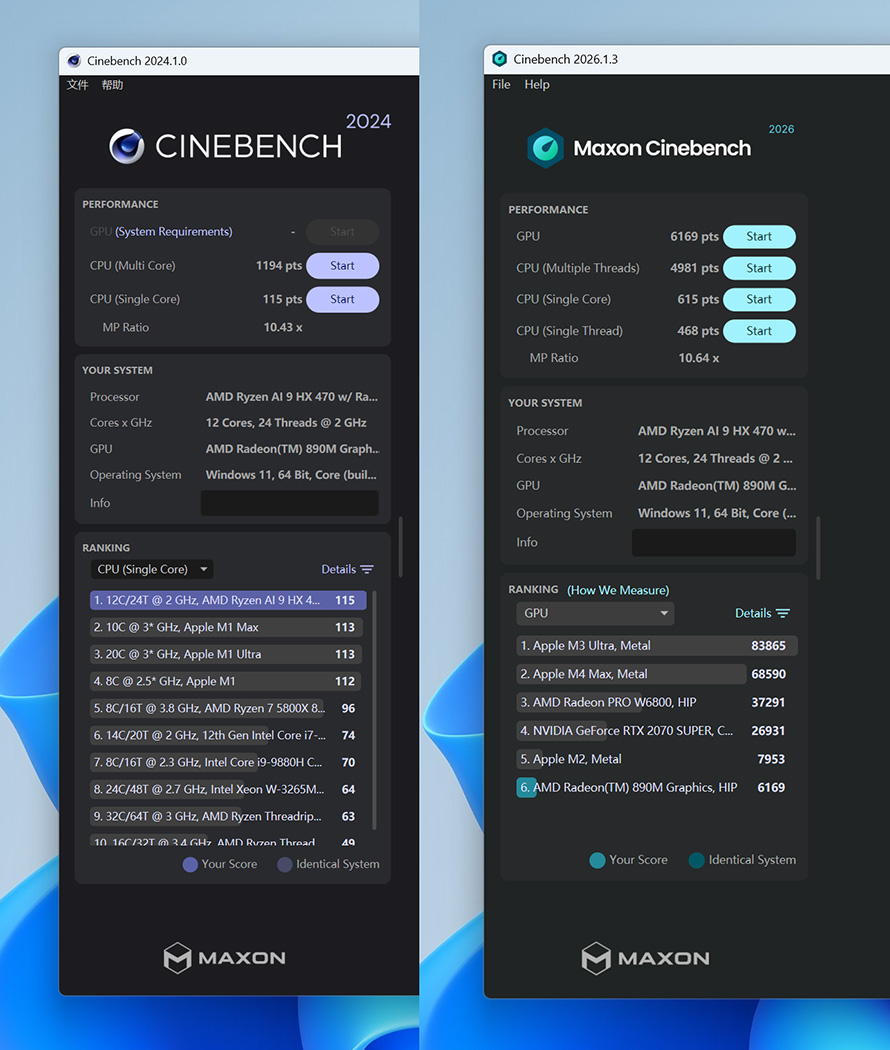
Task: Open the 帮助 menu in Cinebench 2024
Action: click(112, 85)
